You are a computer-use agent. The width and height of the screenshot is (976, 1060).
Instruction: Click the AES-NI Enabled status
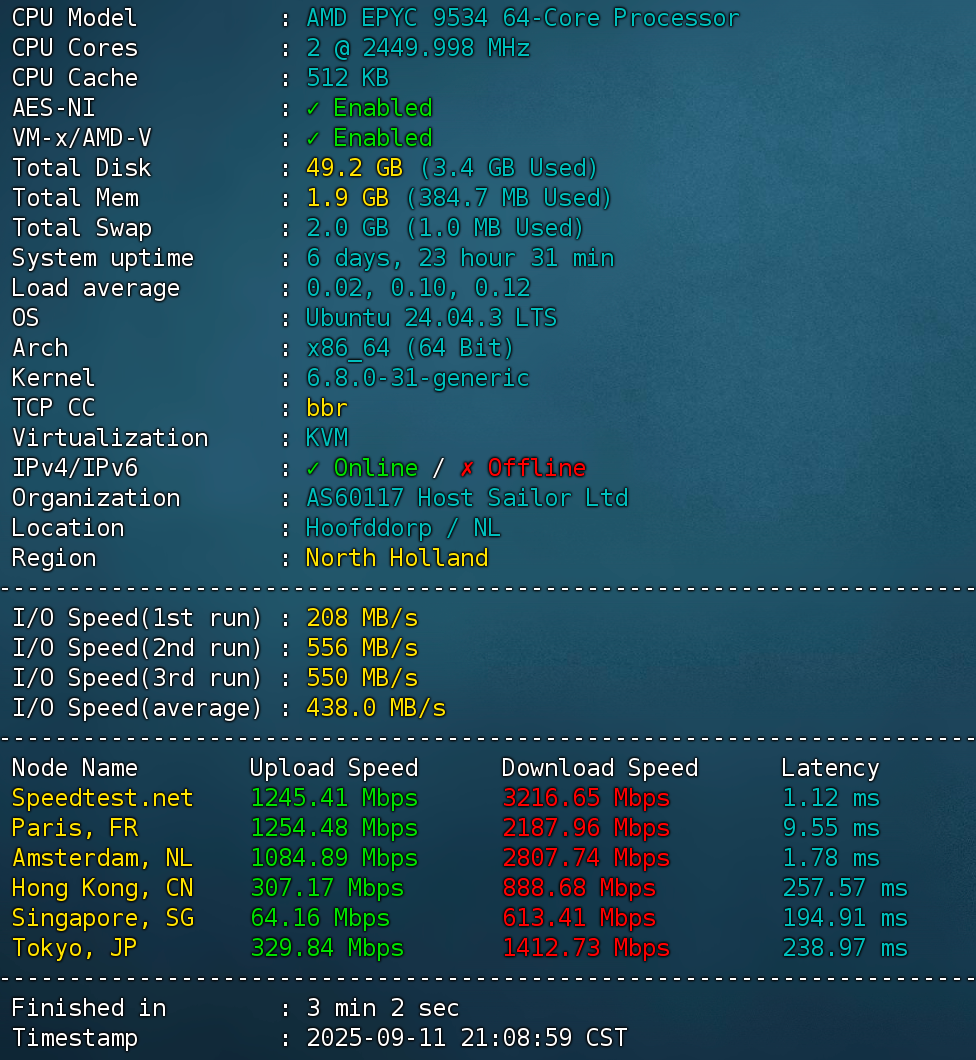point(369,108)
